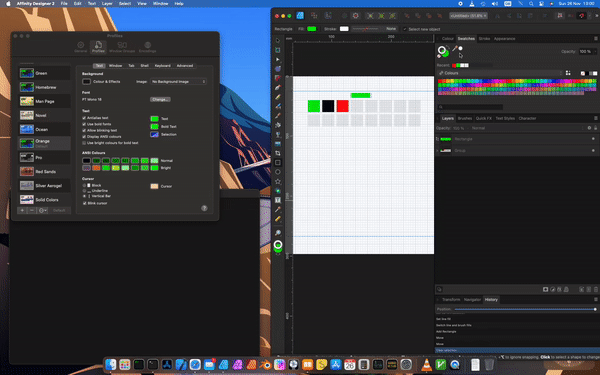The image size is (600, 375).
Task: Enable Use bright colours for bold text
Action: click(x=84, y=143)
